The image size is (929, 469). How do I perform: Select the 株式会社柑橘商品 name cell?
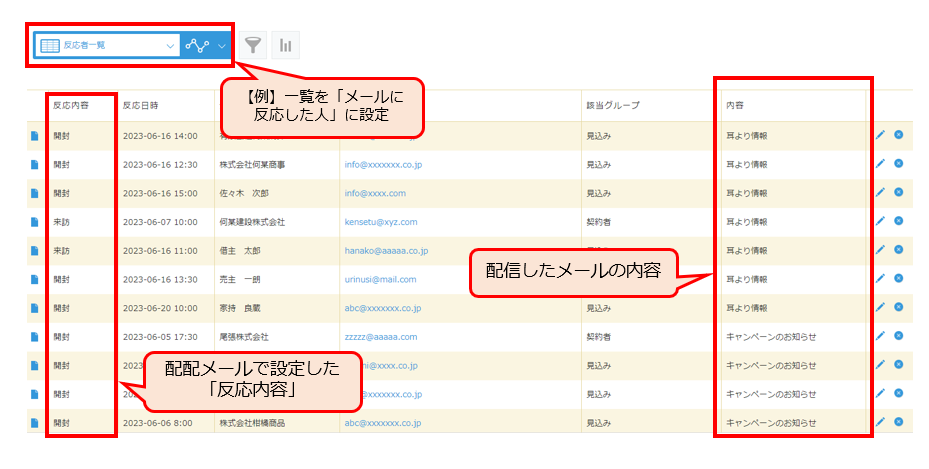coord(252,423)
